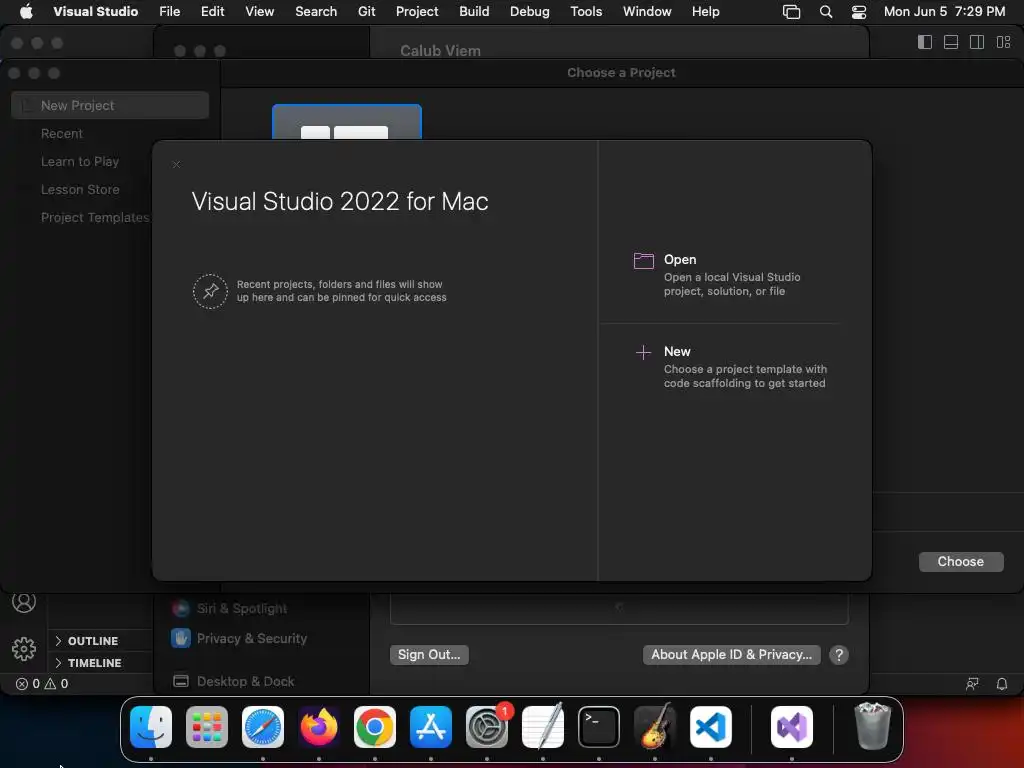Open VS Code Accounts icon
This screenshot has height=768, width=1024.
(x=24, y=602)
